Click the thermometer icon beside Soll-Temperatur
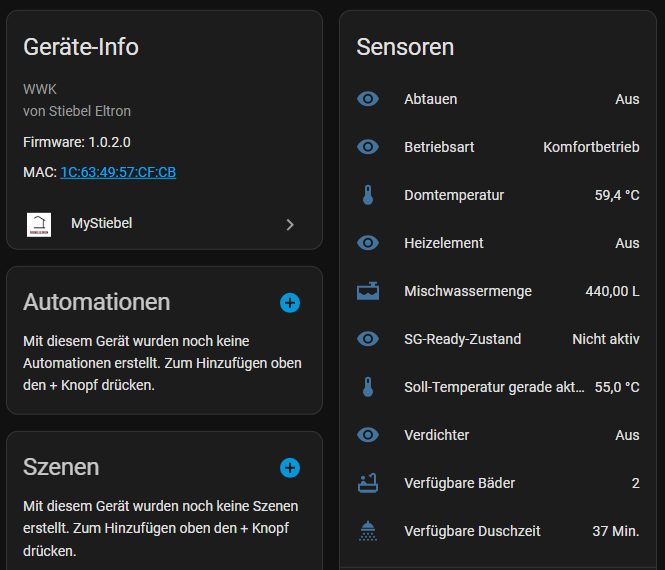665x570 pixels. (x=368, y=387)
